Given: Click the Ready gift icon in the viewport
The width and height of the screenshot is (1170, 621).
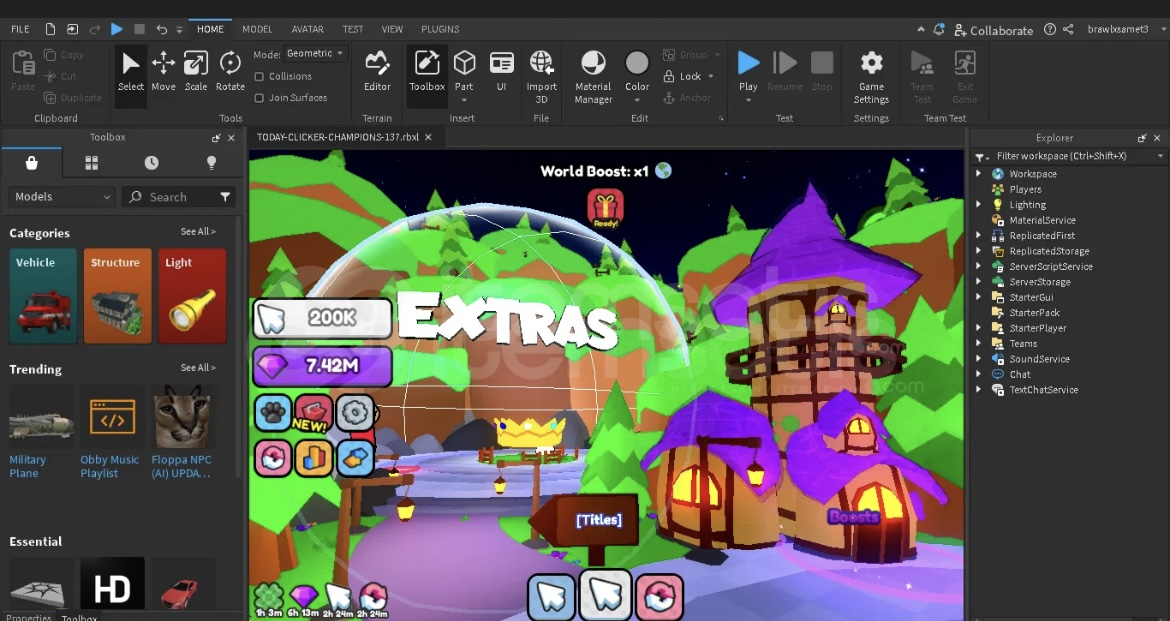Looking at the screenshot, I should [x=605, y=208].
